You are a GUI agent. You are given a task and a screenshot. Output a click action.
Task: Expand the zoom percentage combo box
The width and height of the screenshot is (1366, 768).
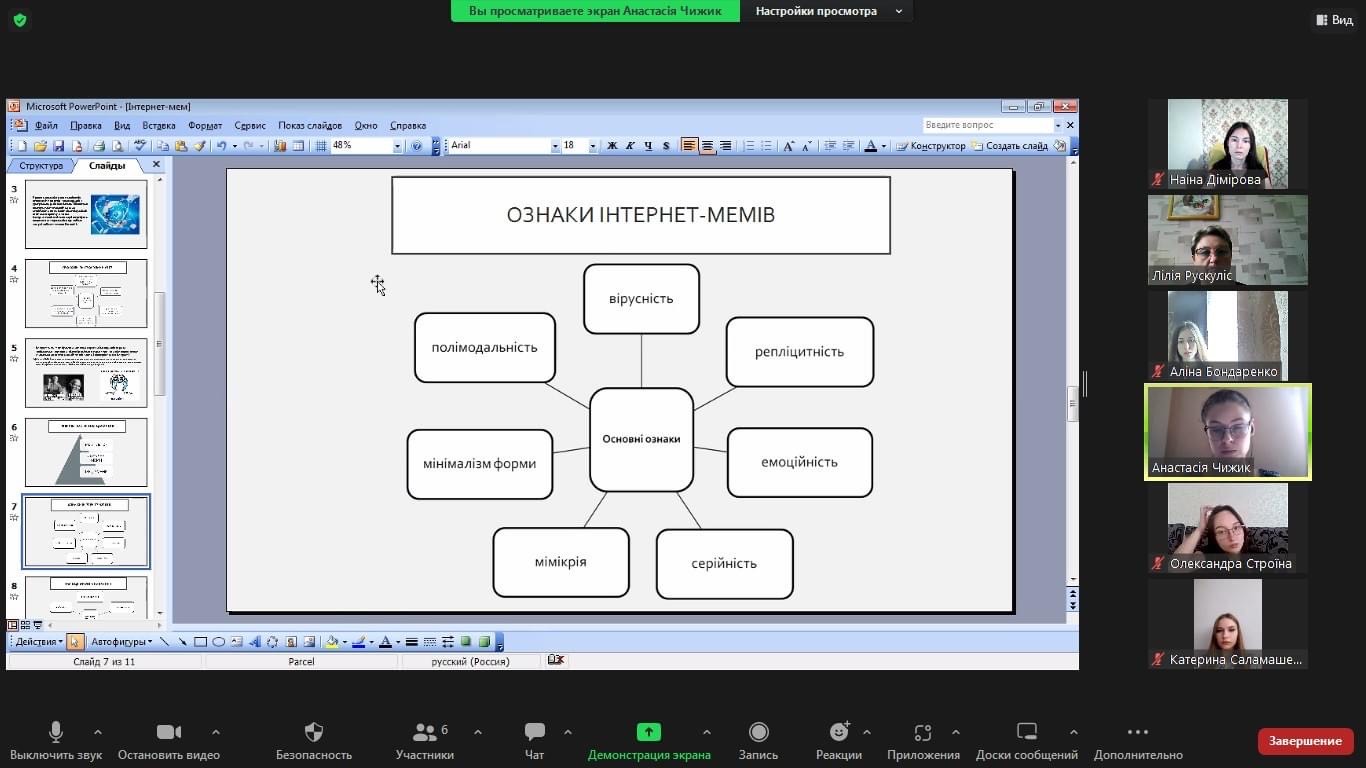point(397,146)
